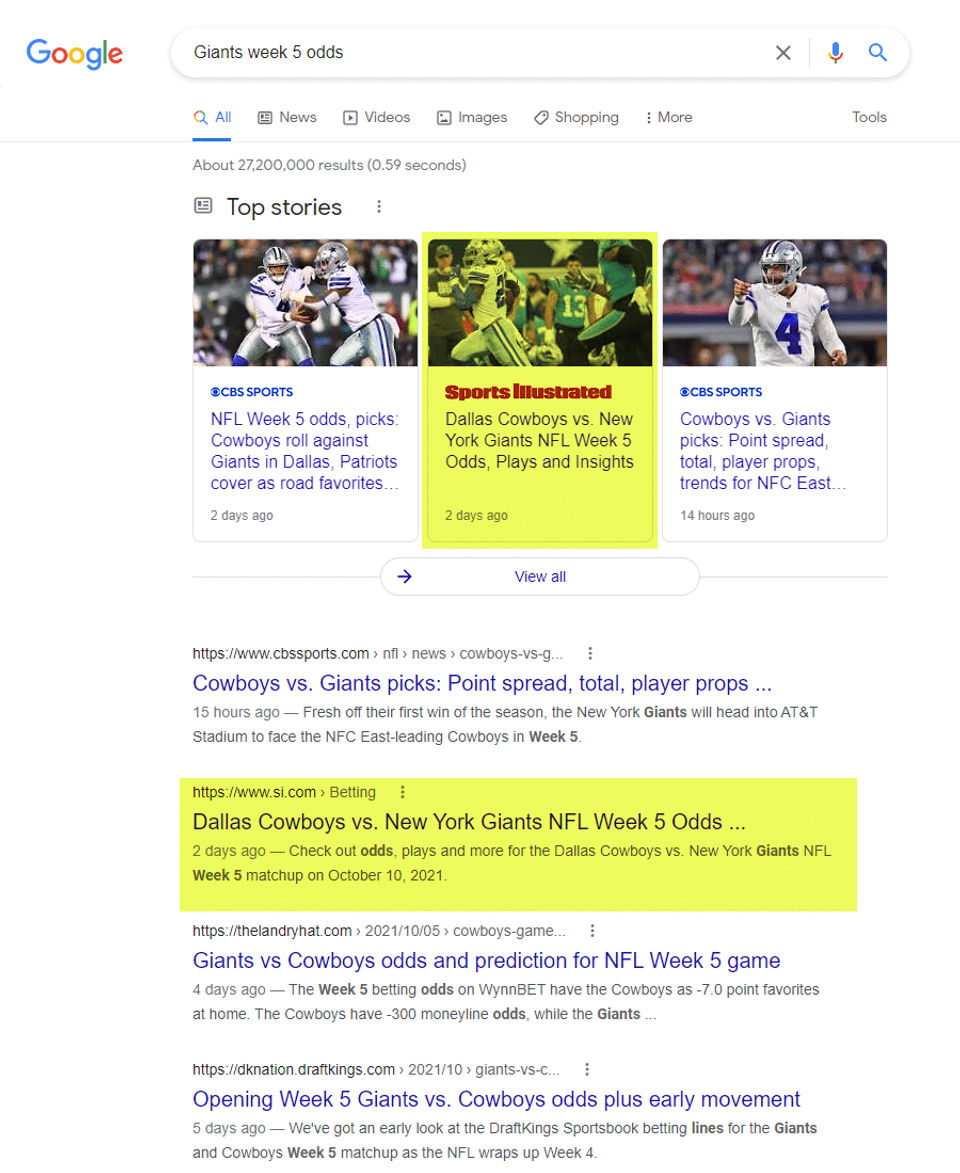Select the All results tab

point(212,117)
